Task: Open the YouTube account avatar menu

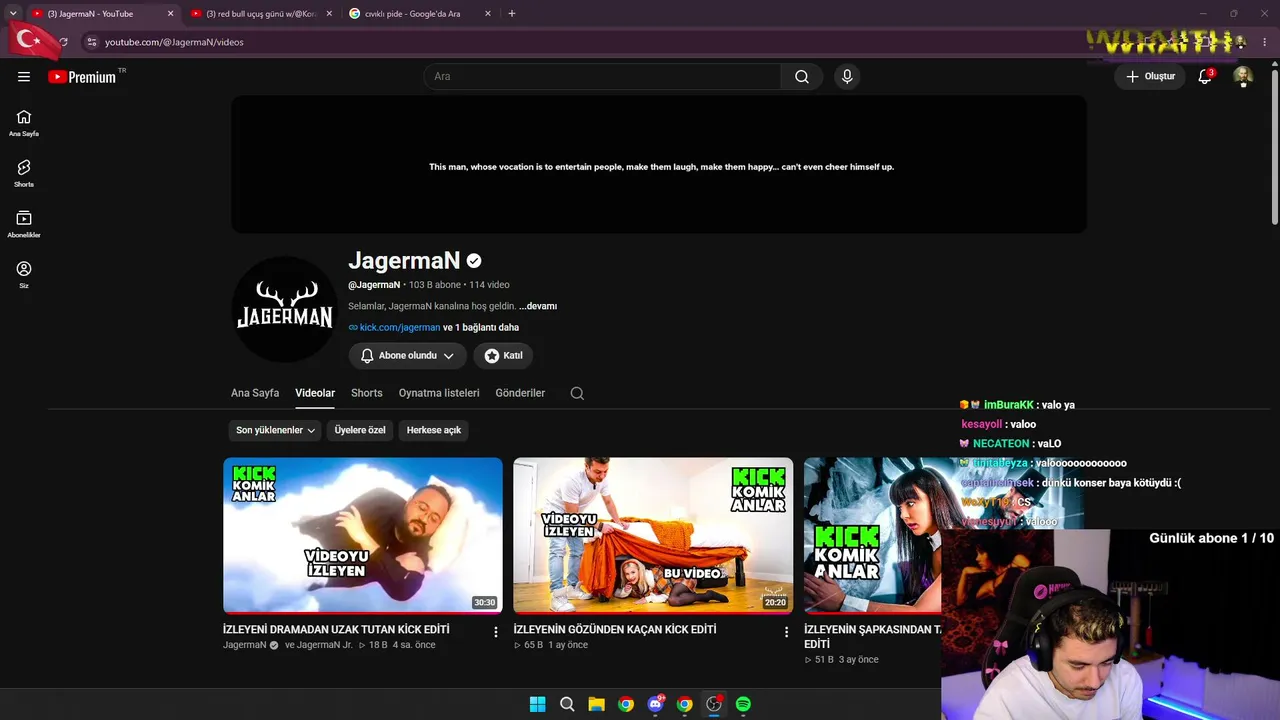Action: pos(1243,77)
